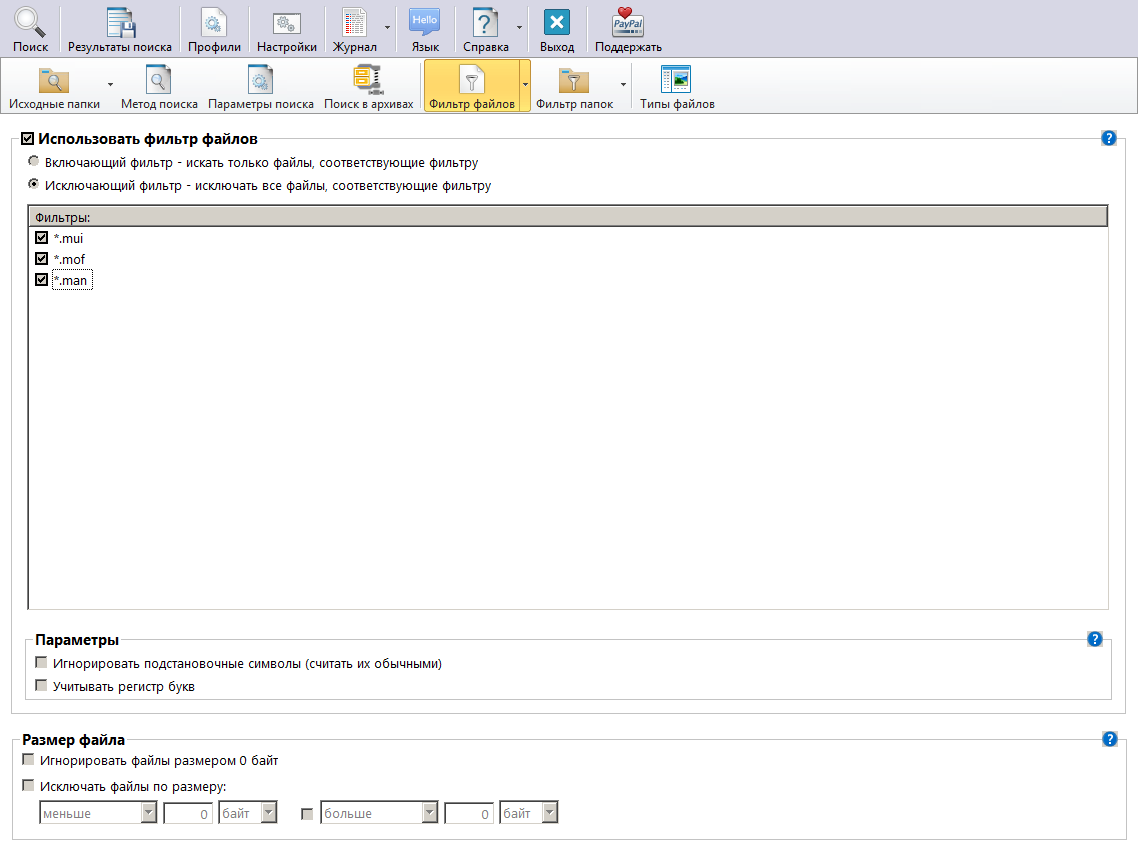Toggle the checkbox before больше combo
Viewport: 1138px width, 855px height.
pos(307,814)
